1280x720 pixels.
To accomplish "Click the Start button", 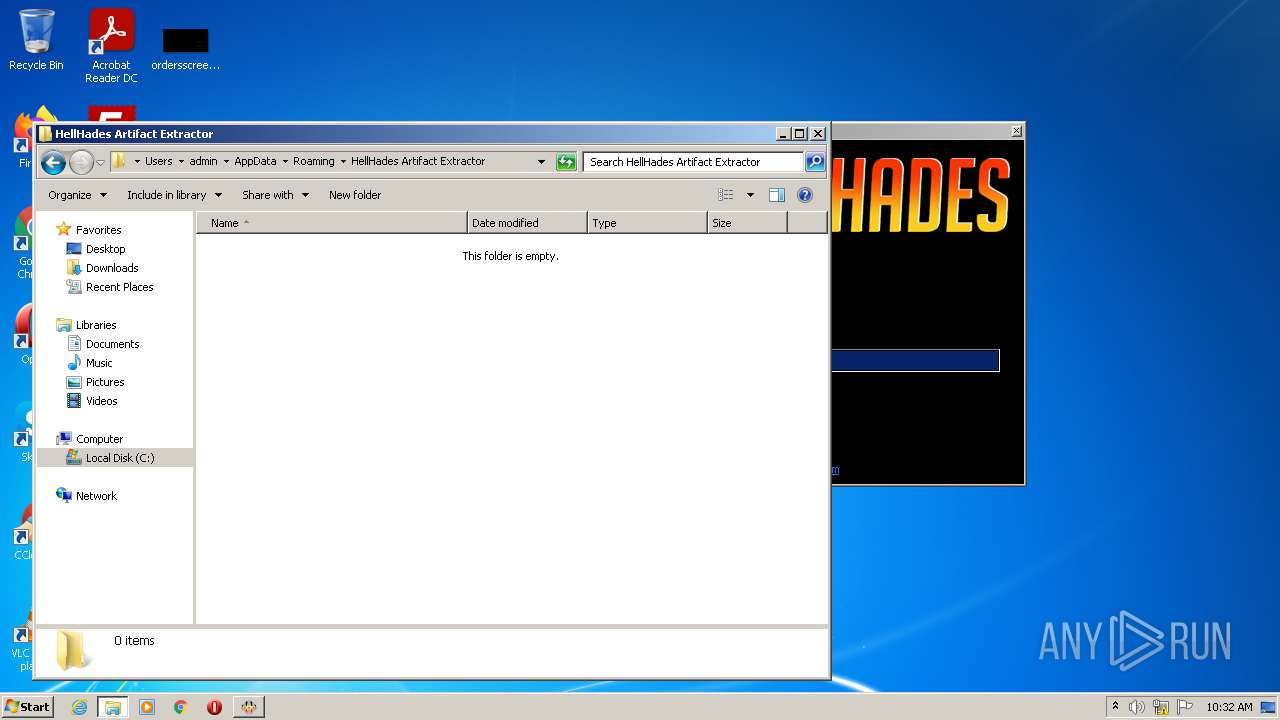I will (27, 706).
